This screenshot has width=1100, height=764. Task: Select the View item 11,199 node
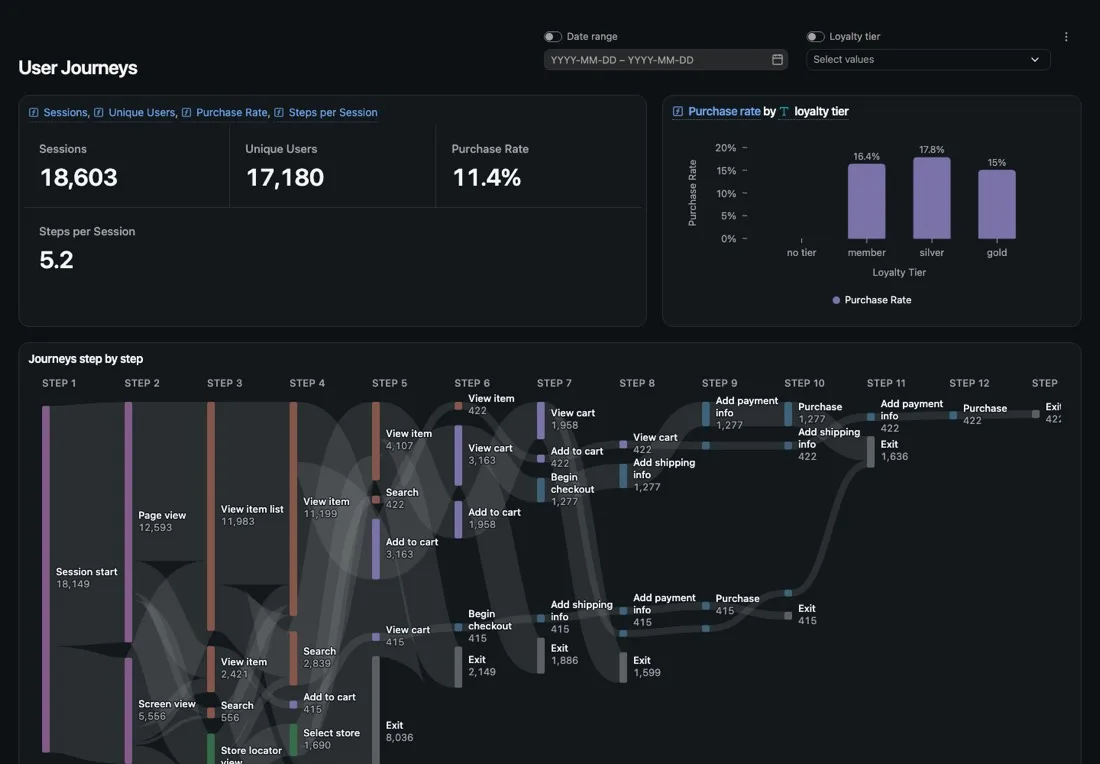[293, 509]
